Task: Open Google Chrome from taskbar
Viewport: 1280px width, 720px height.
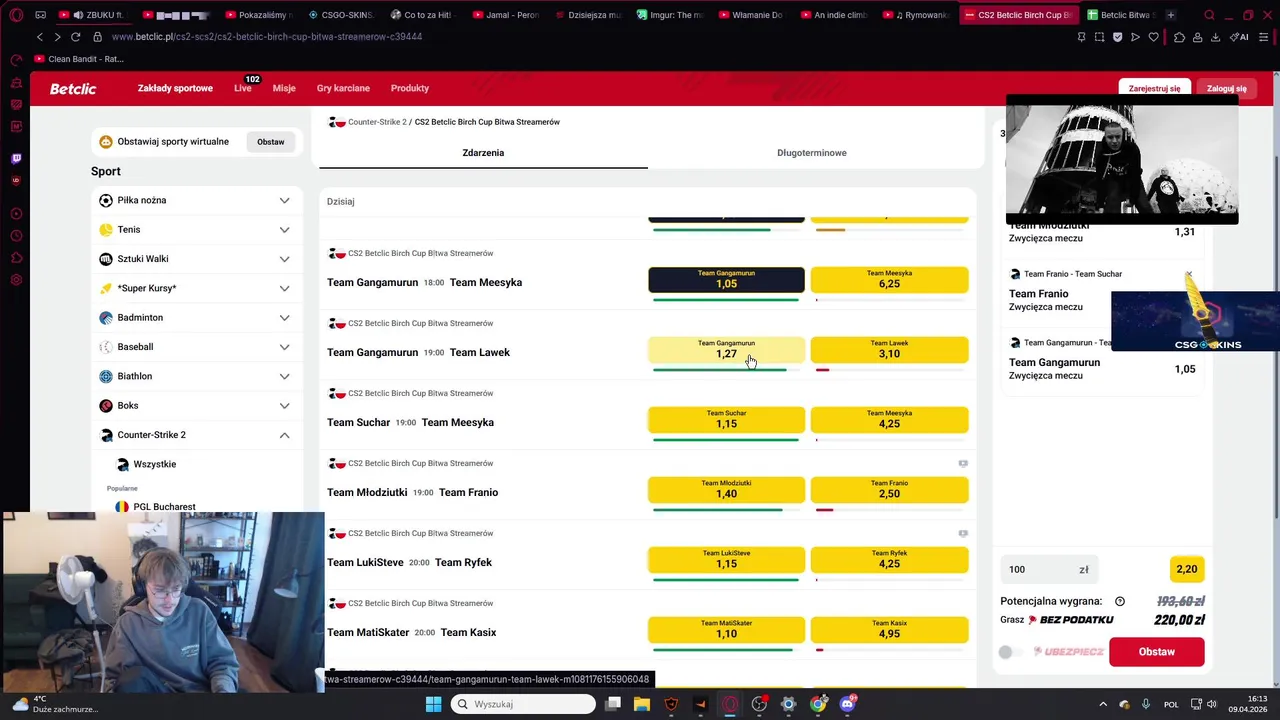Action: (x=818, y=704)
